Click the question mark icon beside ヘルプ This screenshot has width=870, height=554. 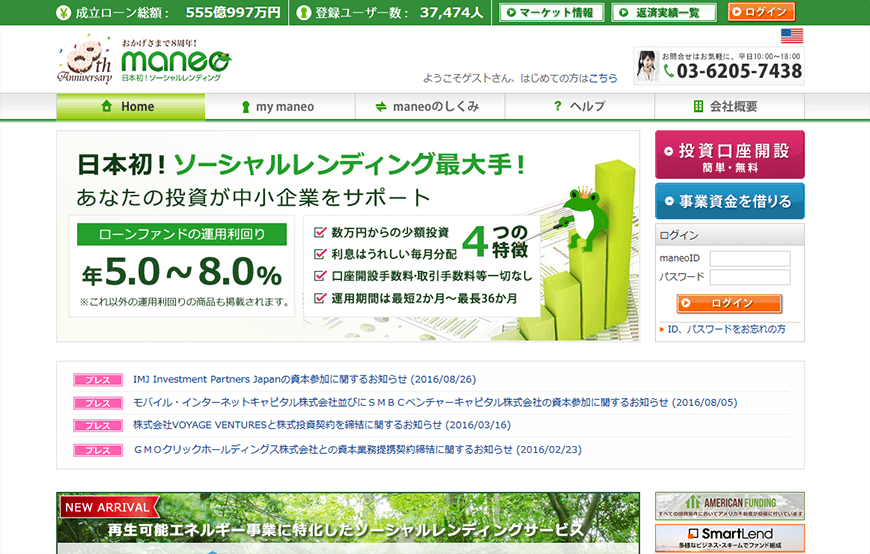(558, 105)
